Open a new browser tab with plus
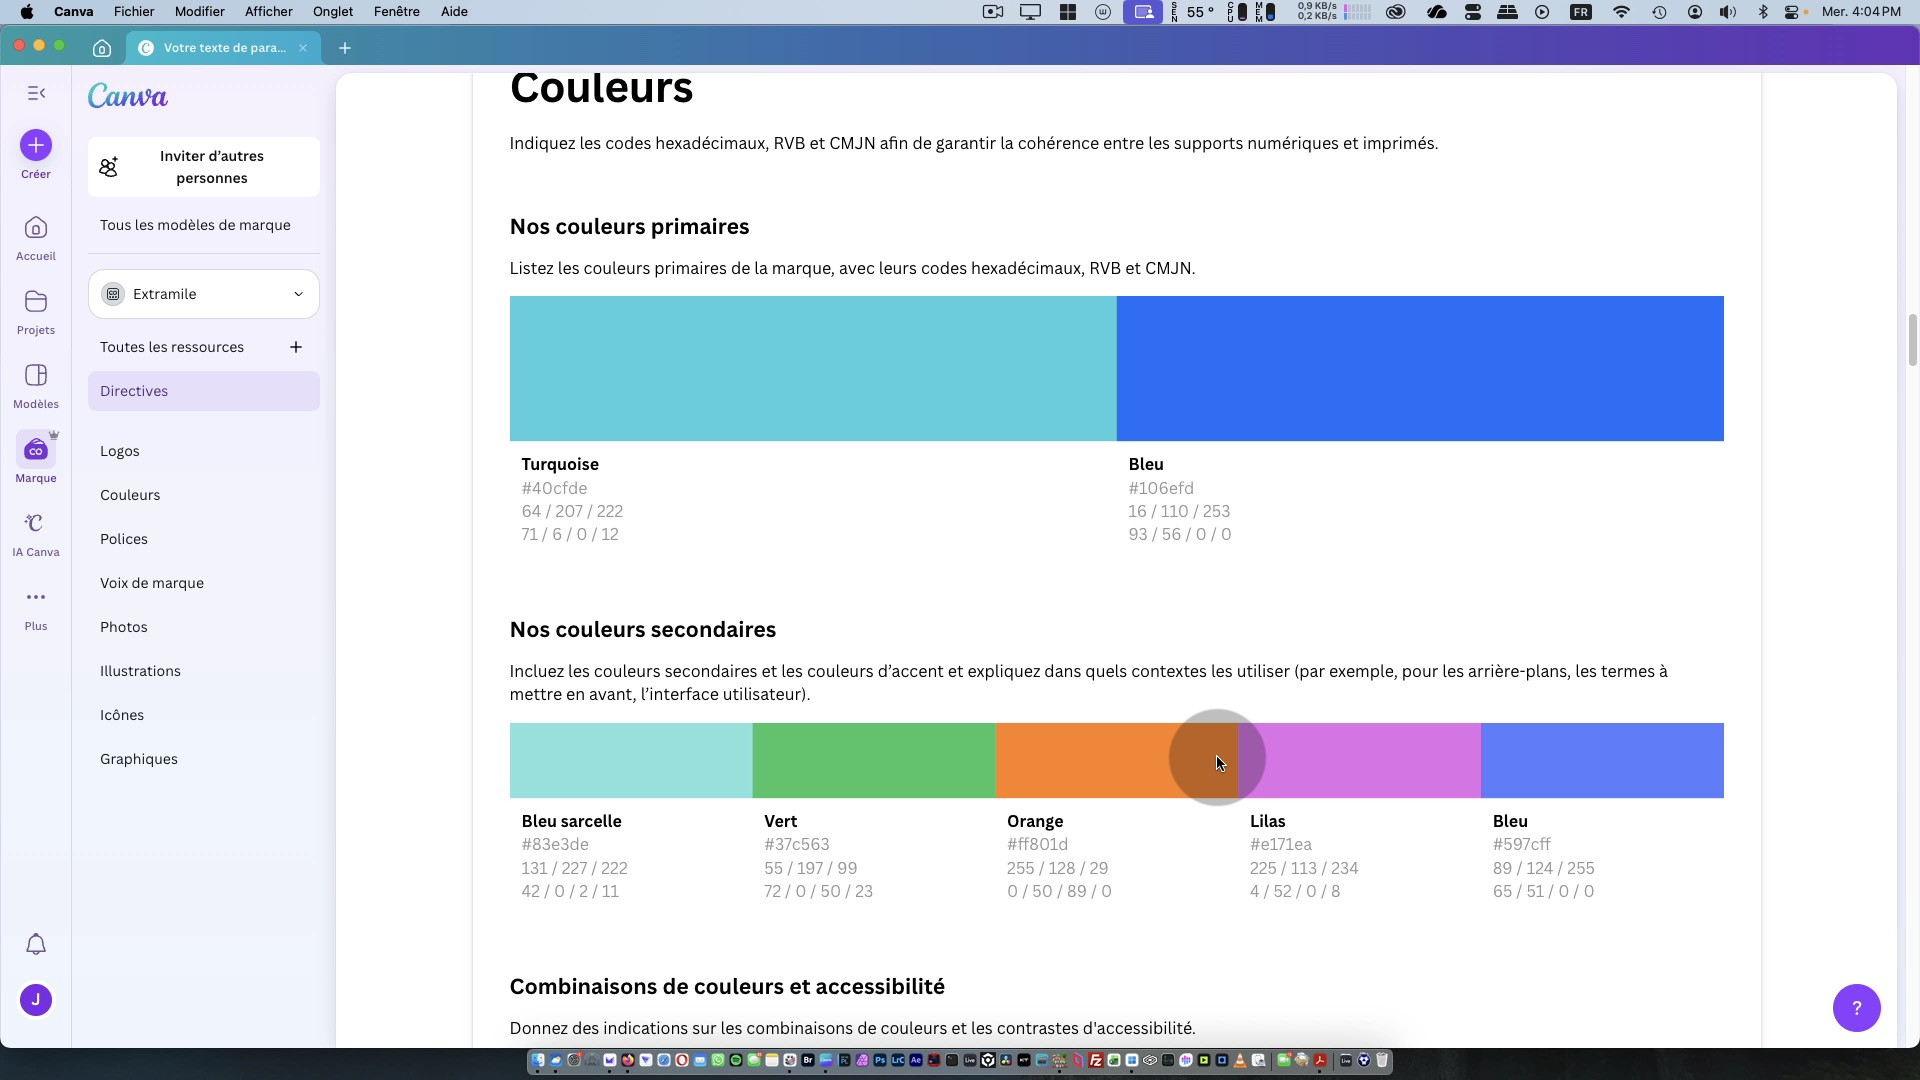 click(x=345, y=48)
